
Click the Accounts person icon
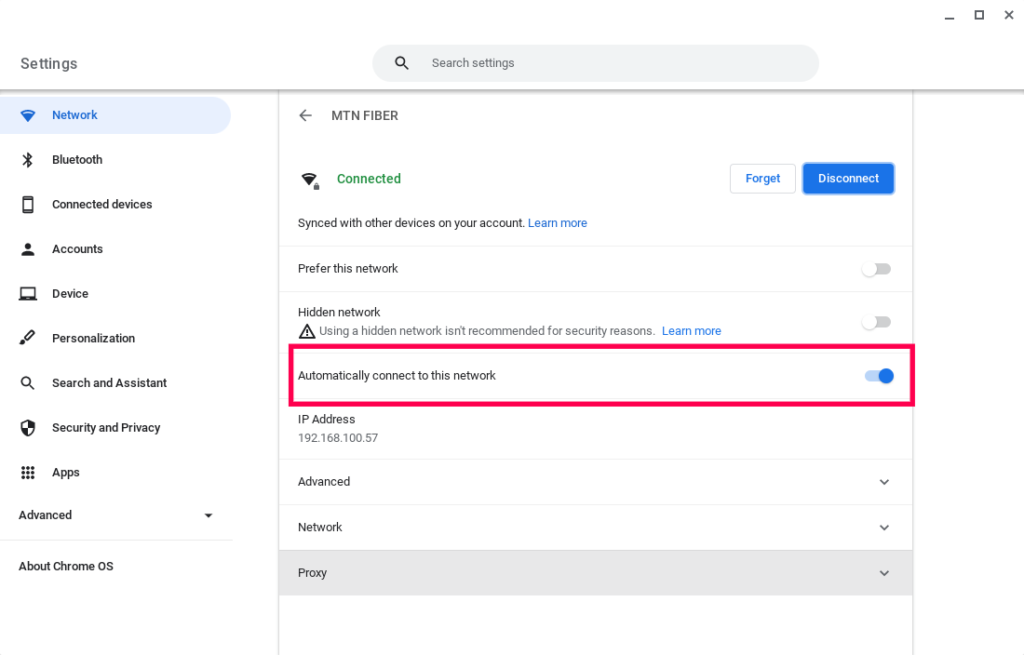click(27, 249)
